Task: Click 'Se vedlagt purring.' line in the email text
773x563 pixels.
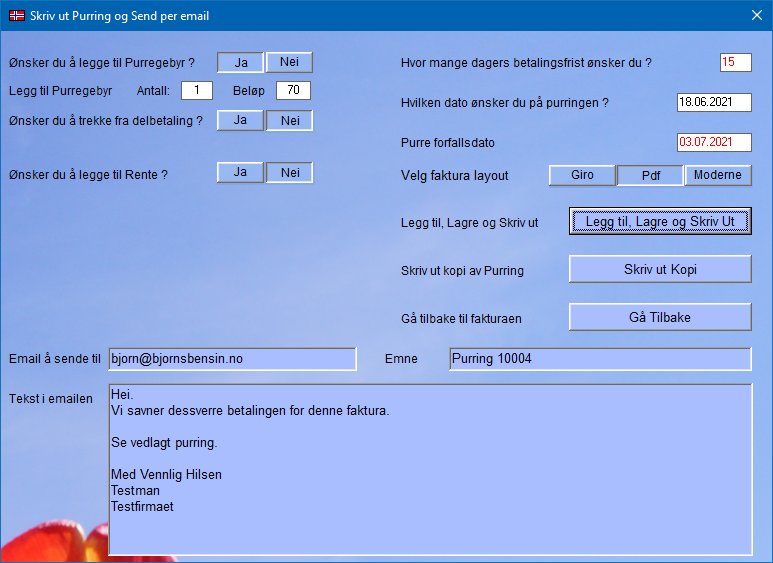Action: 164,443
